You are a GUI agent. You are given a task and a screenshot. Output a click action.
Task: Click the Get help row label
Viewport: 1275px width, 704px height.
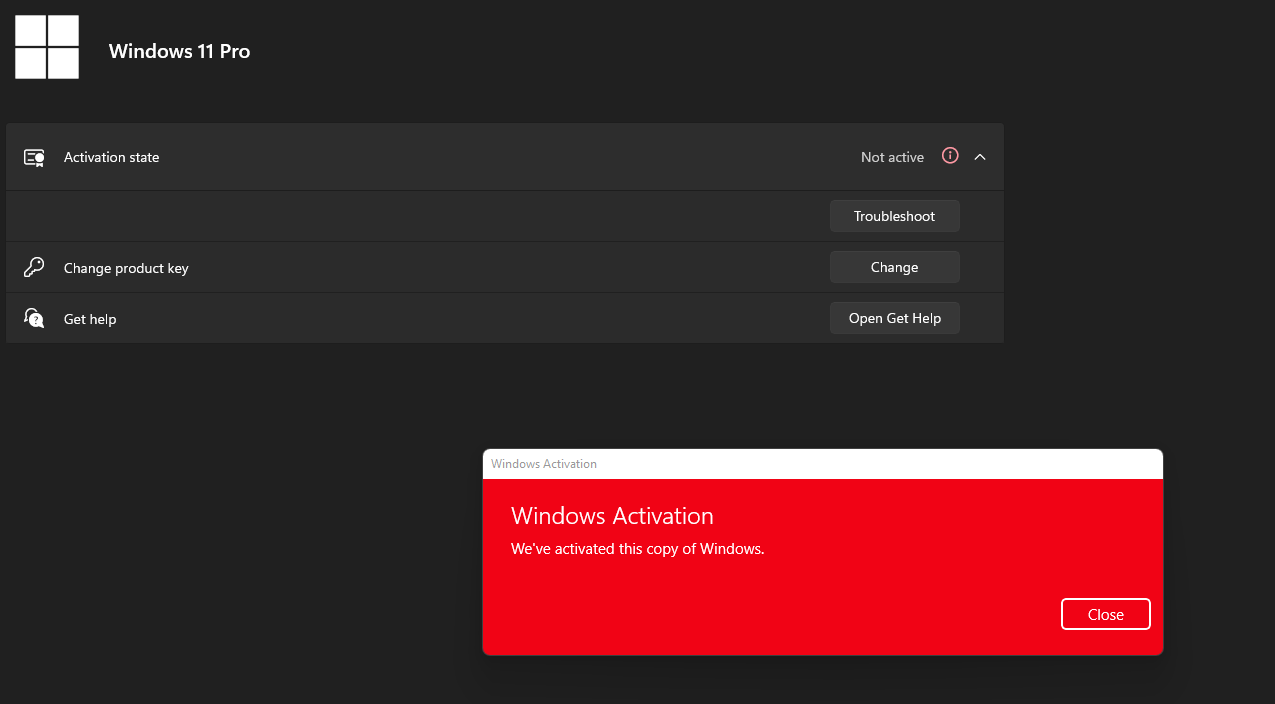(90, 319)
